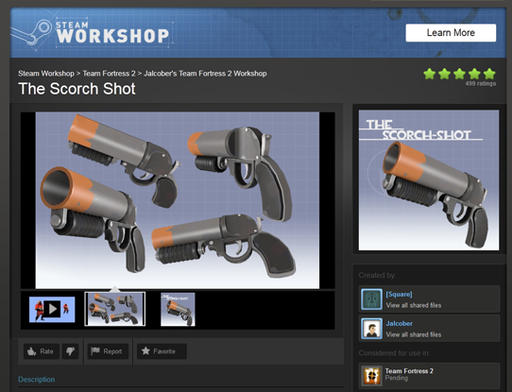Viewport: 512px width, 392px height.
Task: Select the four-gun views thumbnail
Action: tap(115, 309)
